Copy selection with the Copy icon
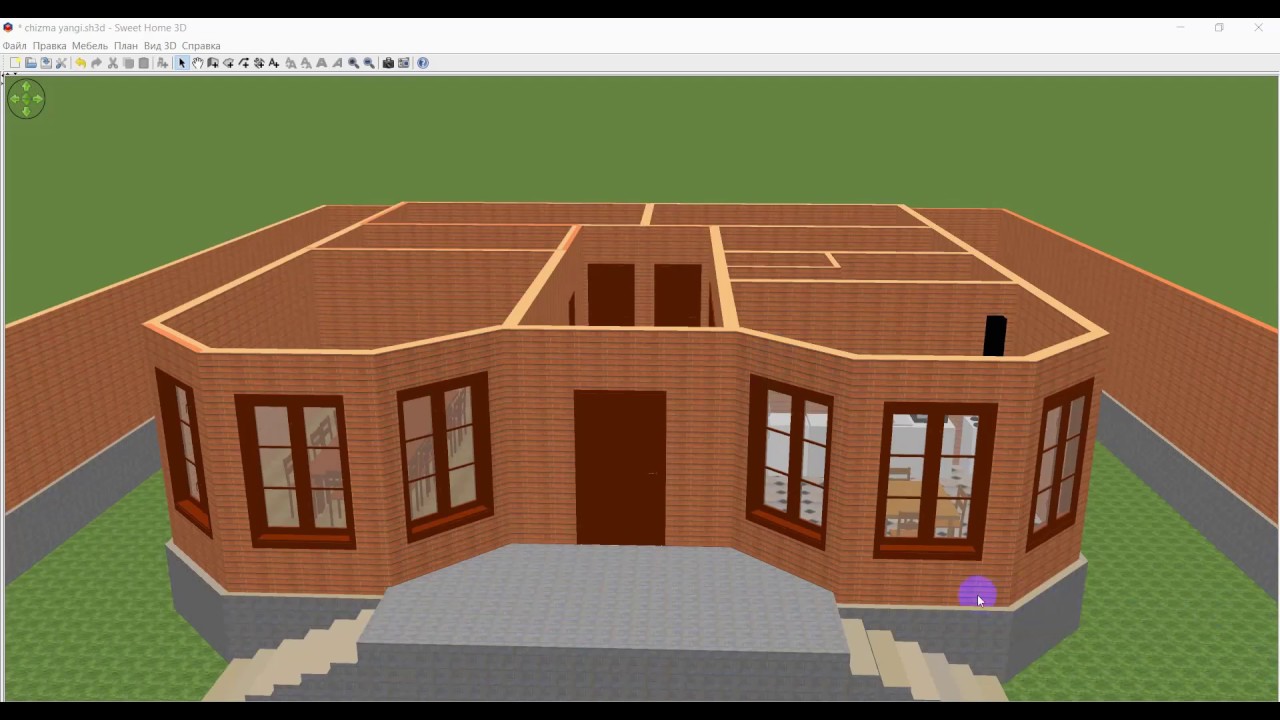1280x720 pixels. [128, 63]
